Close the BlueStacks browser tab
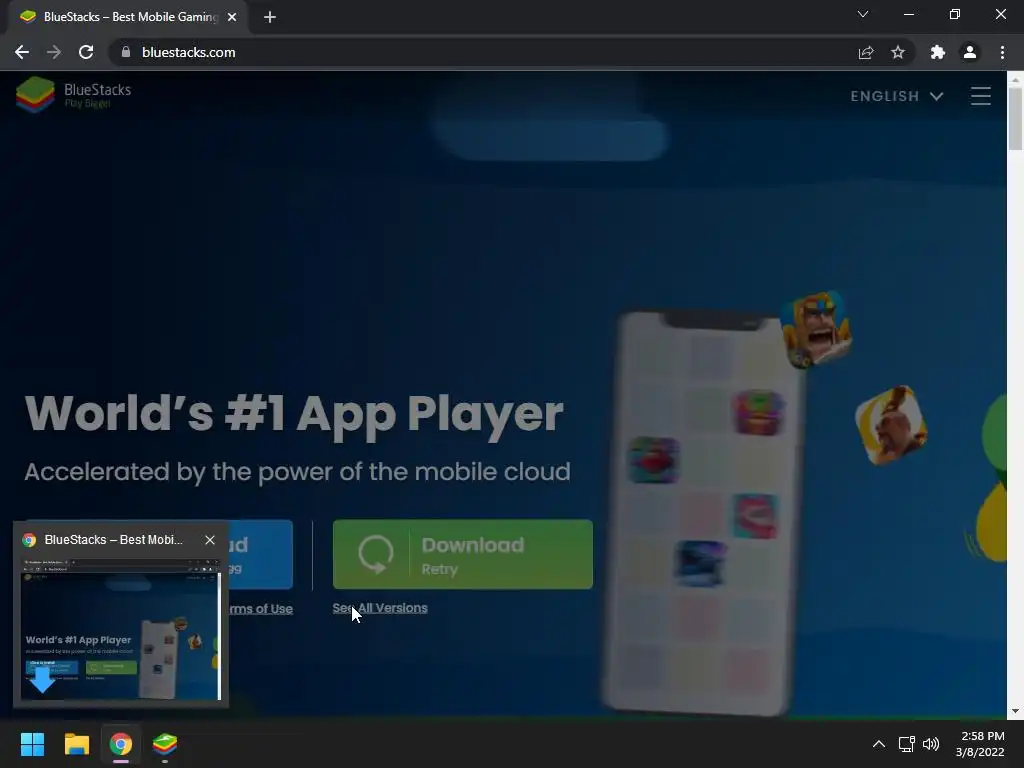 point(232,17)
